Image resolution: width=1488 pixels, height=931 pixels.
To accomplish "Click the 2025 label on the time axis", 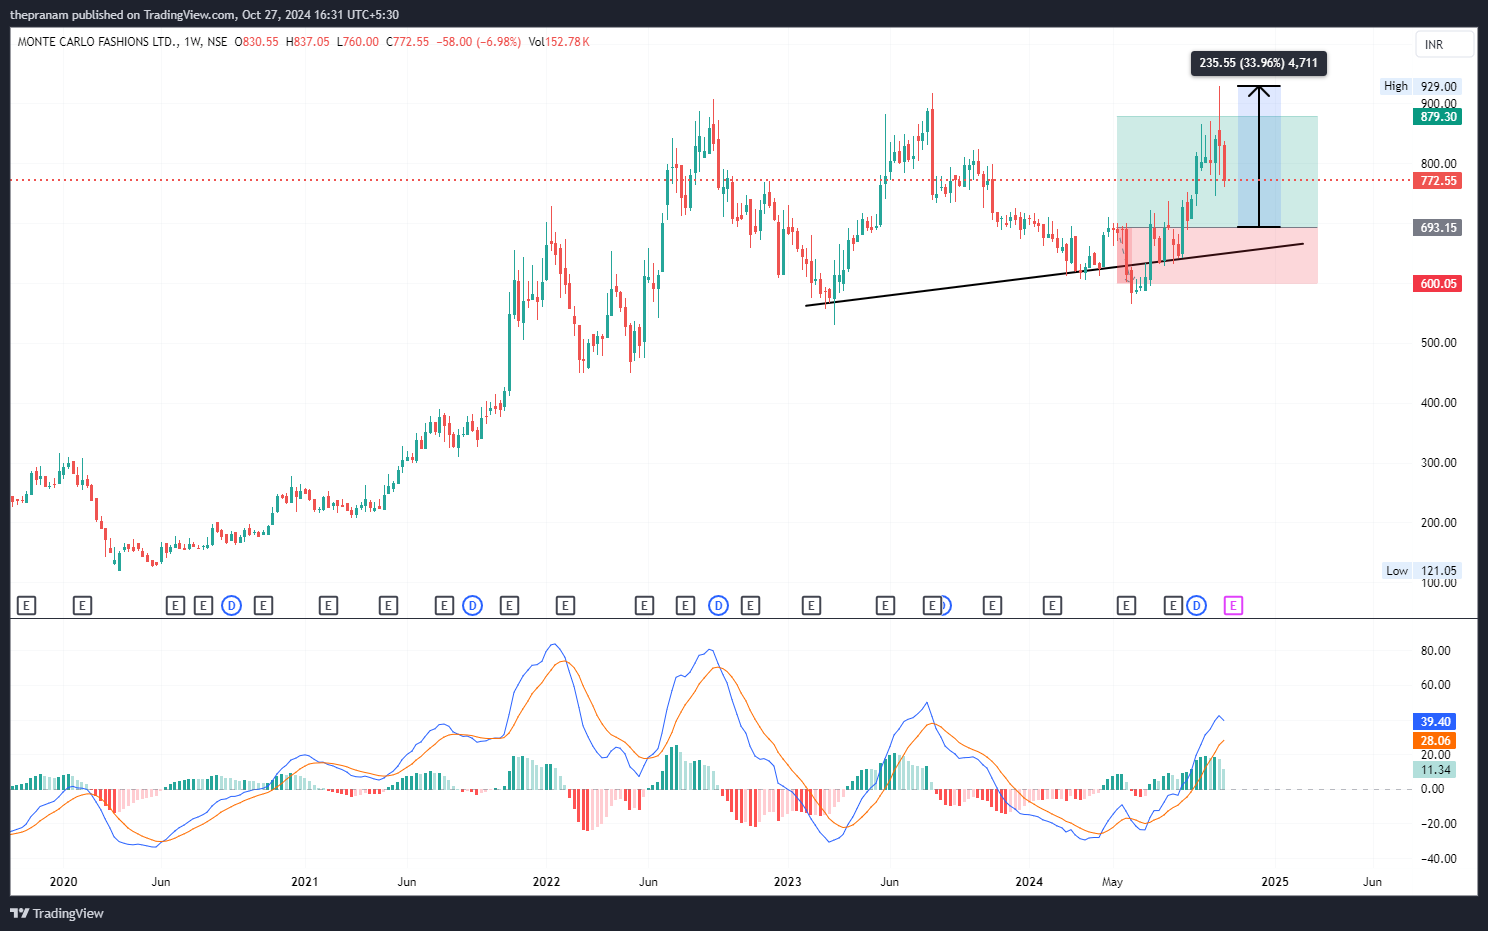I will click(x=1275, y=882).
